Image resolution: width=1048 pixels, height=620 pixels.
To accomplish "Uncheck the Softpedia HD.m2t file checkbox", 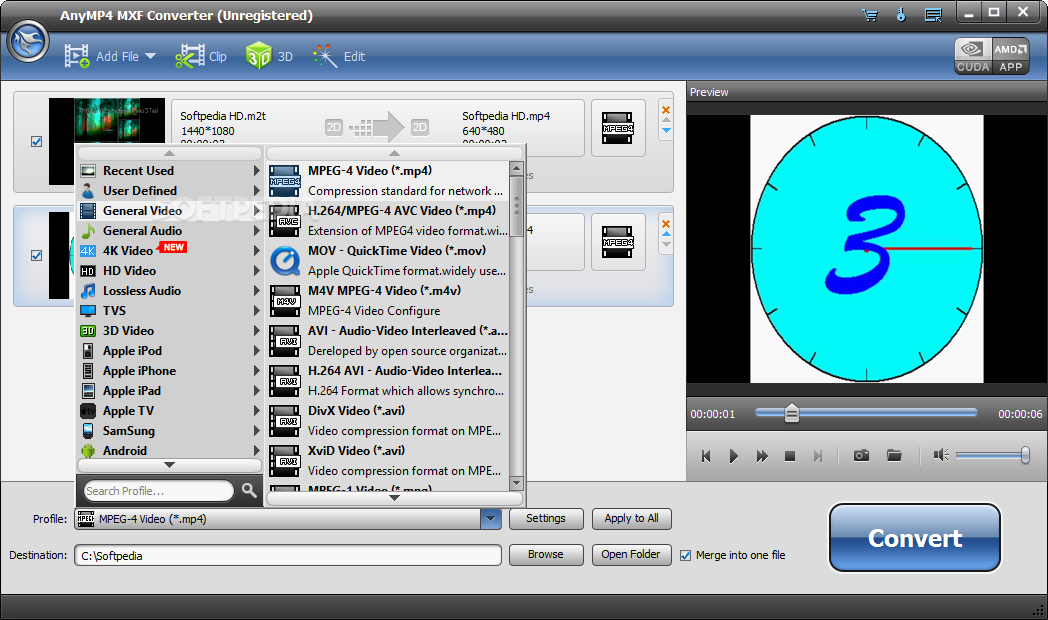I will 37,142.
